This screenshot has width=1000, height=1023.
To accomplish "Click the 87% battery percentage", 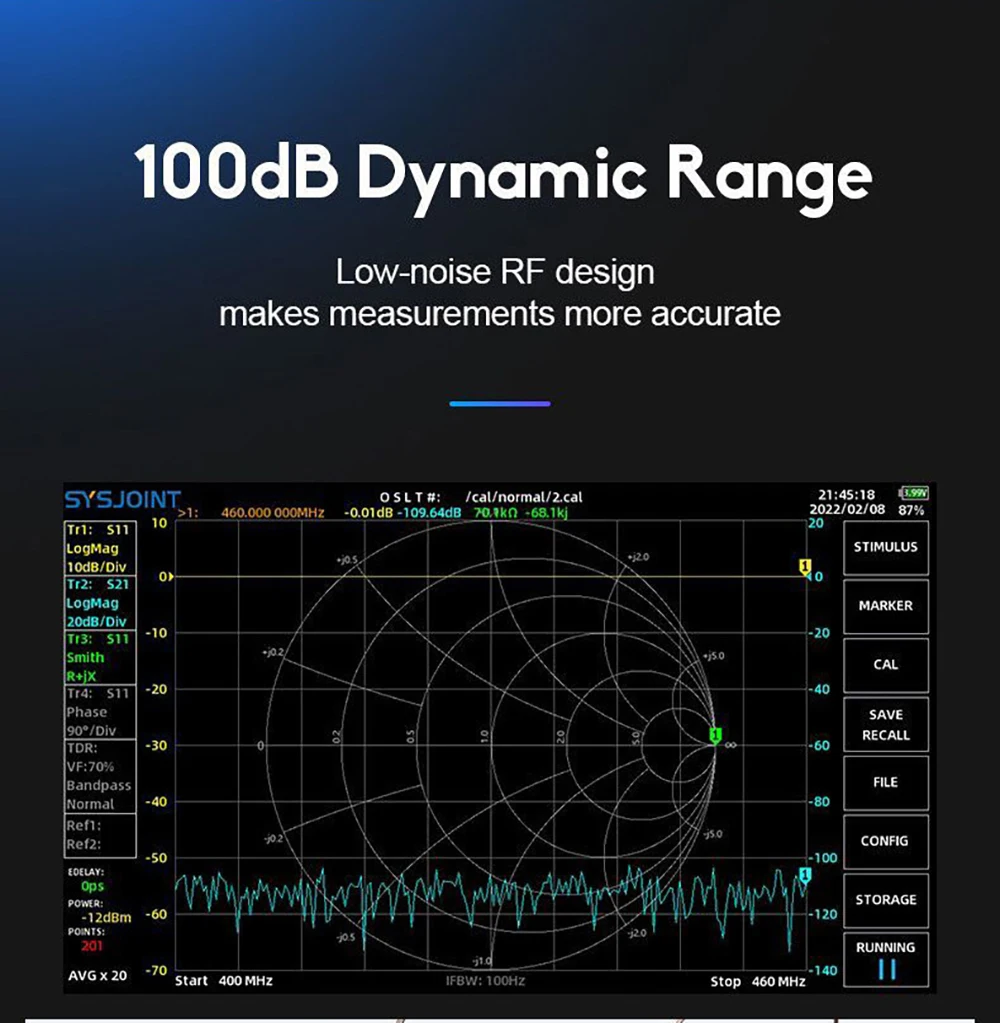I will 911,510.
